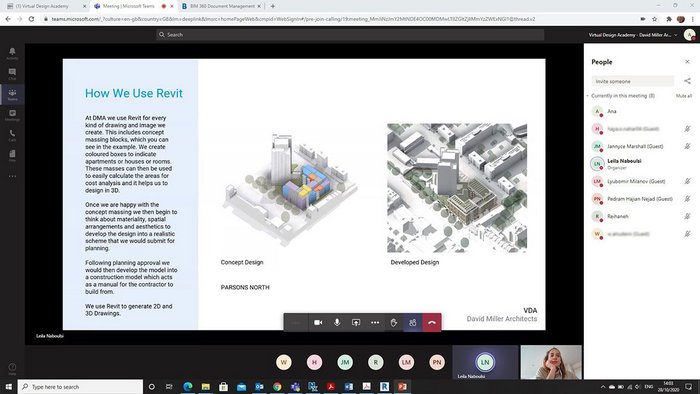
Task: Open more actions ellipsis in meeting toolbar
Action: (x=375, y=323)
